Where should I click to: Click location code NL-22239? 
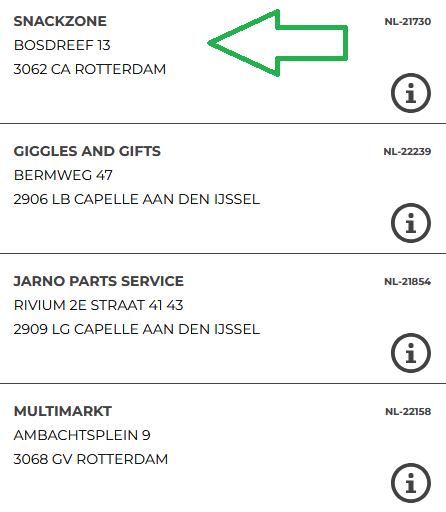click(407, 152)
